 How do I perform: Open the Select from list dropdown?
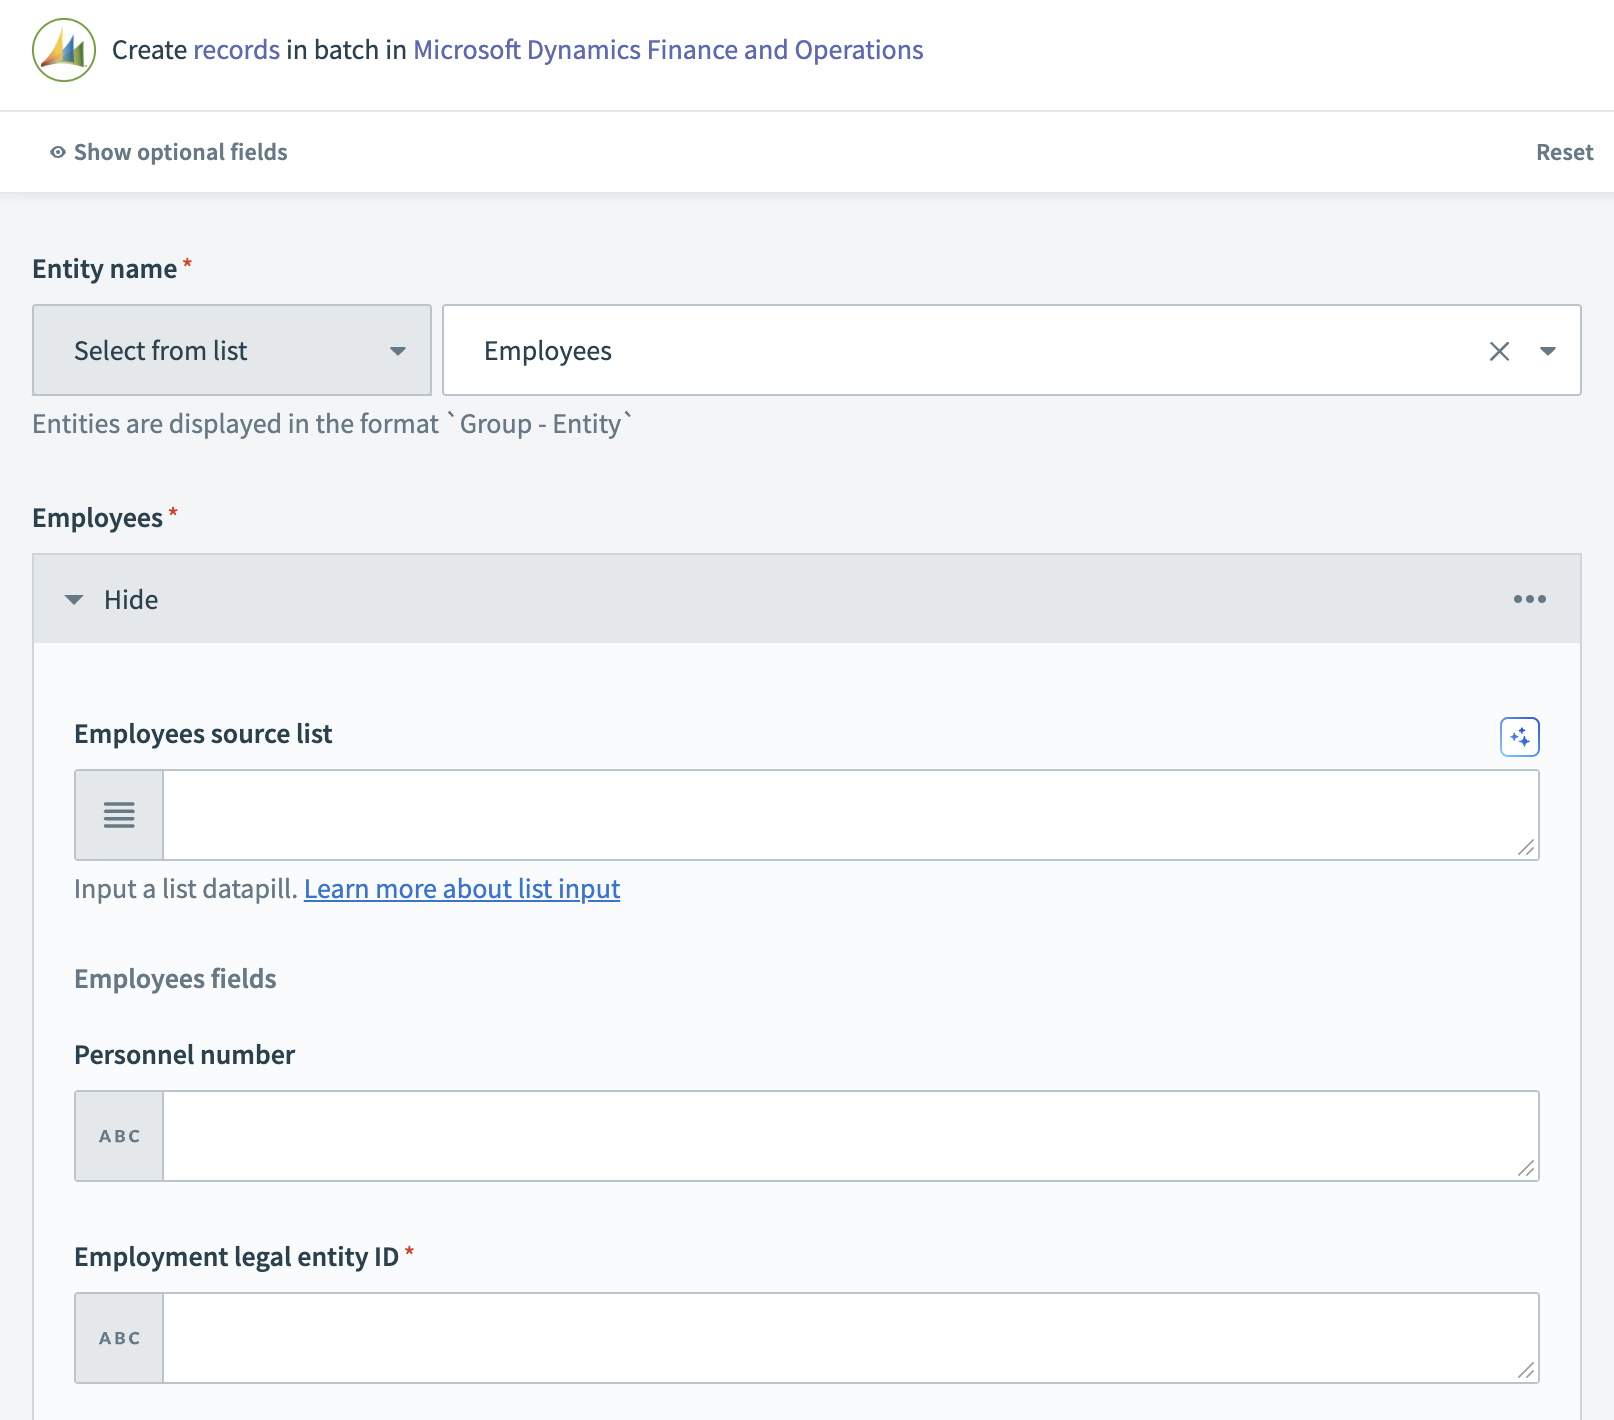(x=231, y=350)
